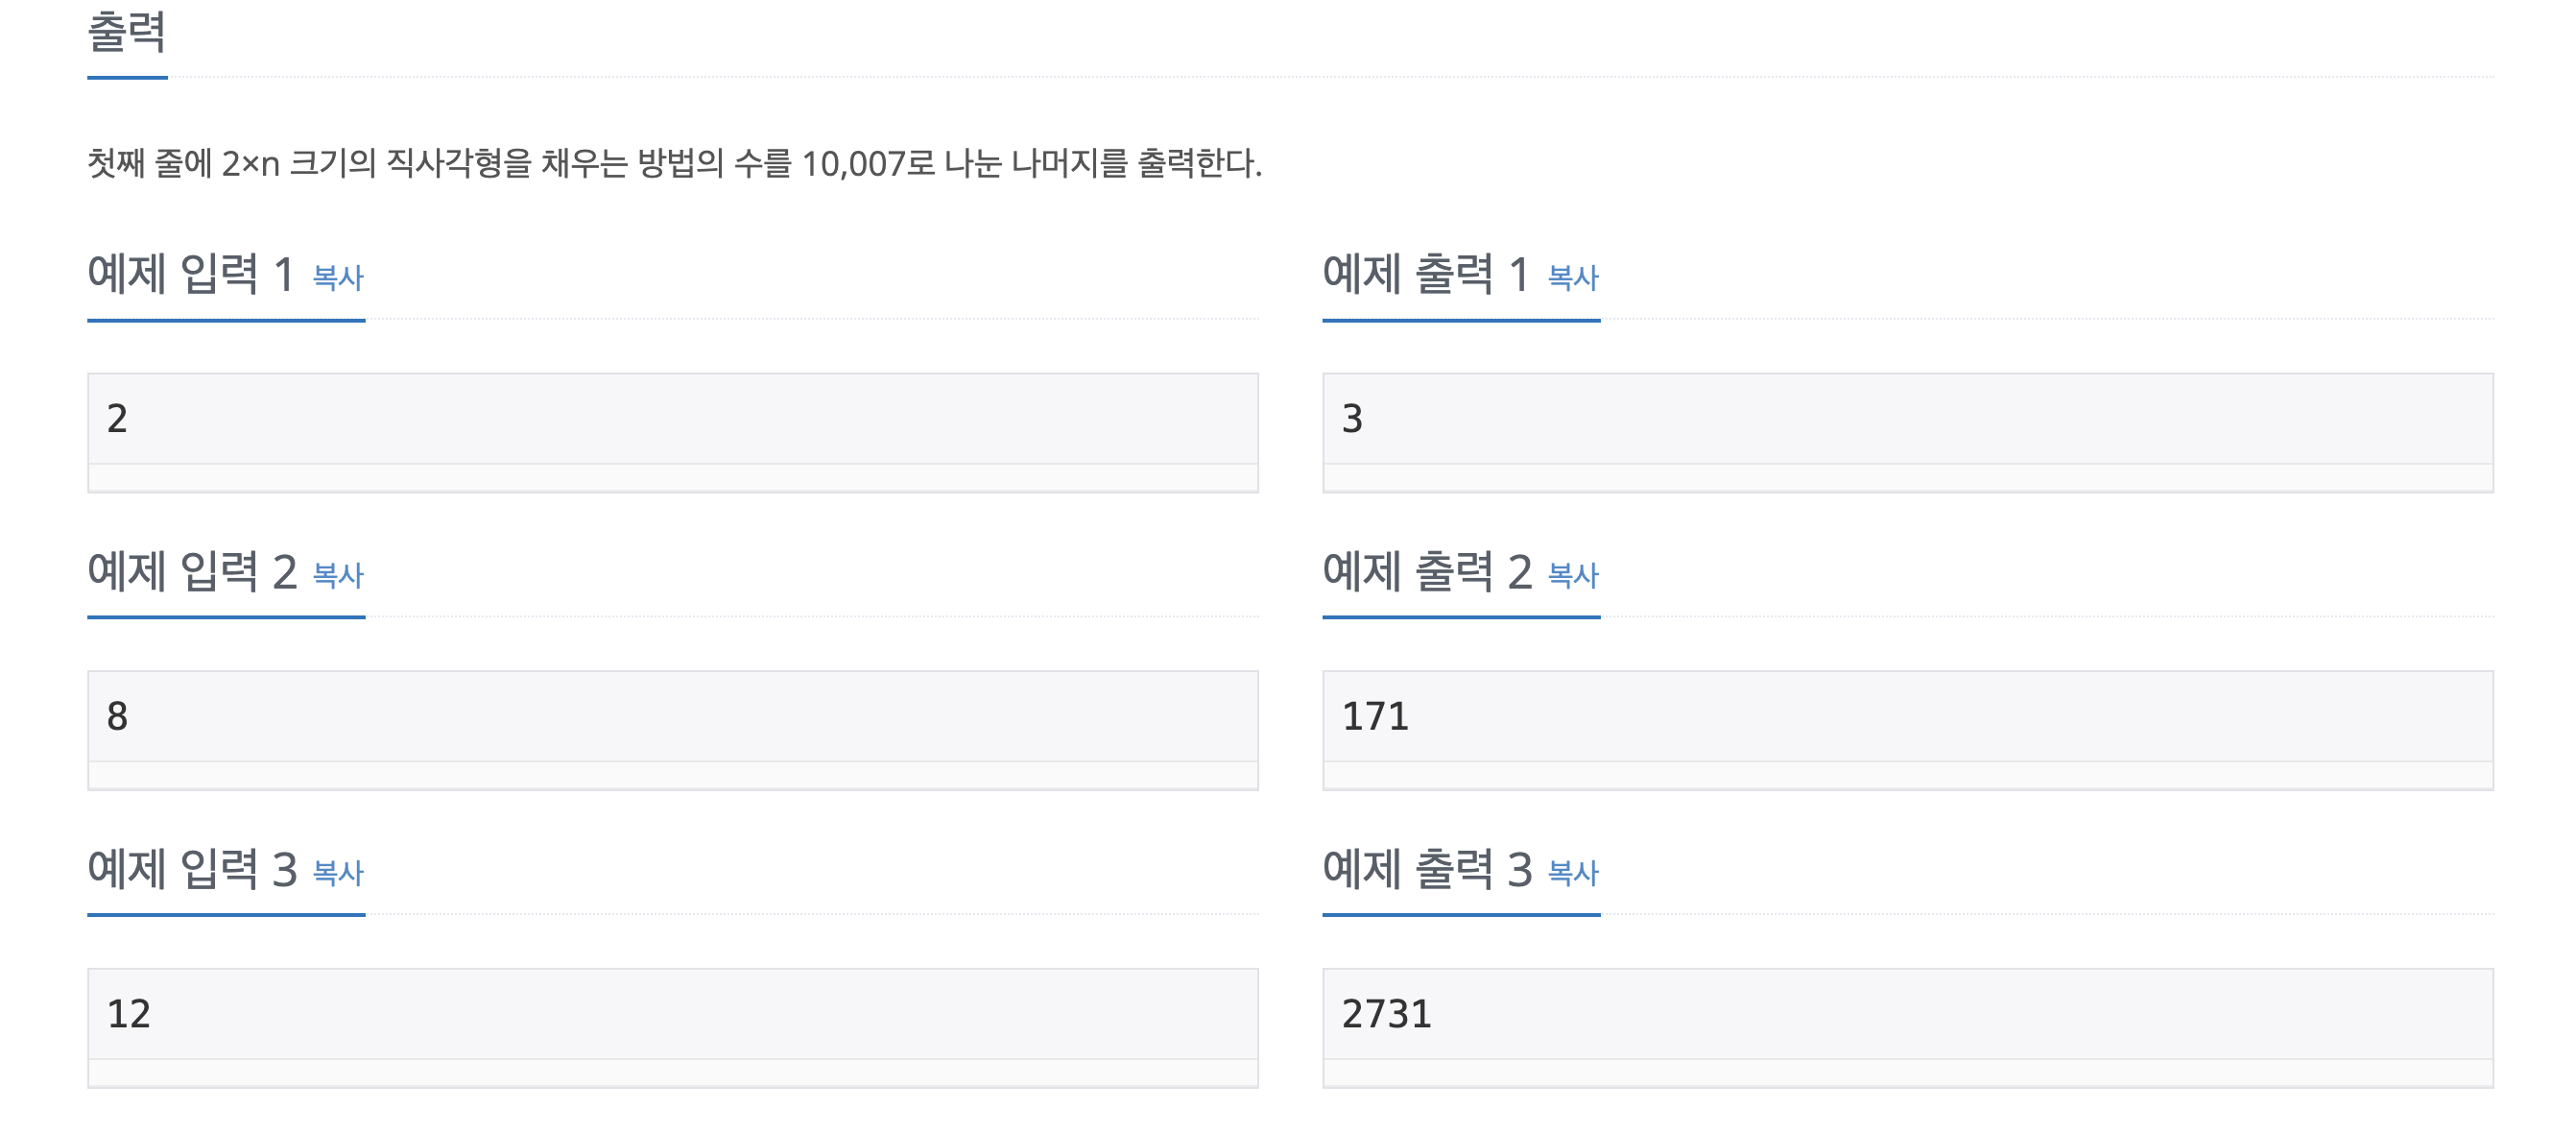The width and height of the screenshot is (2576, 1133).
Task: Click the 예제 출력 3 heading
Action: click(x=1427, y=870)
